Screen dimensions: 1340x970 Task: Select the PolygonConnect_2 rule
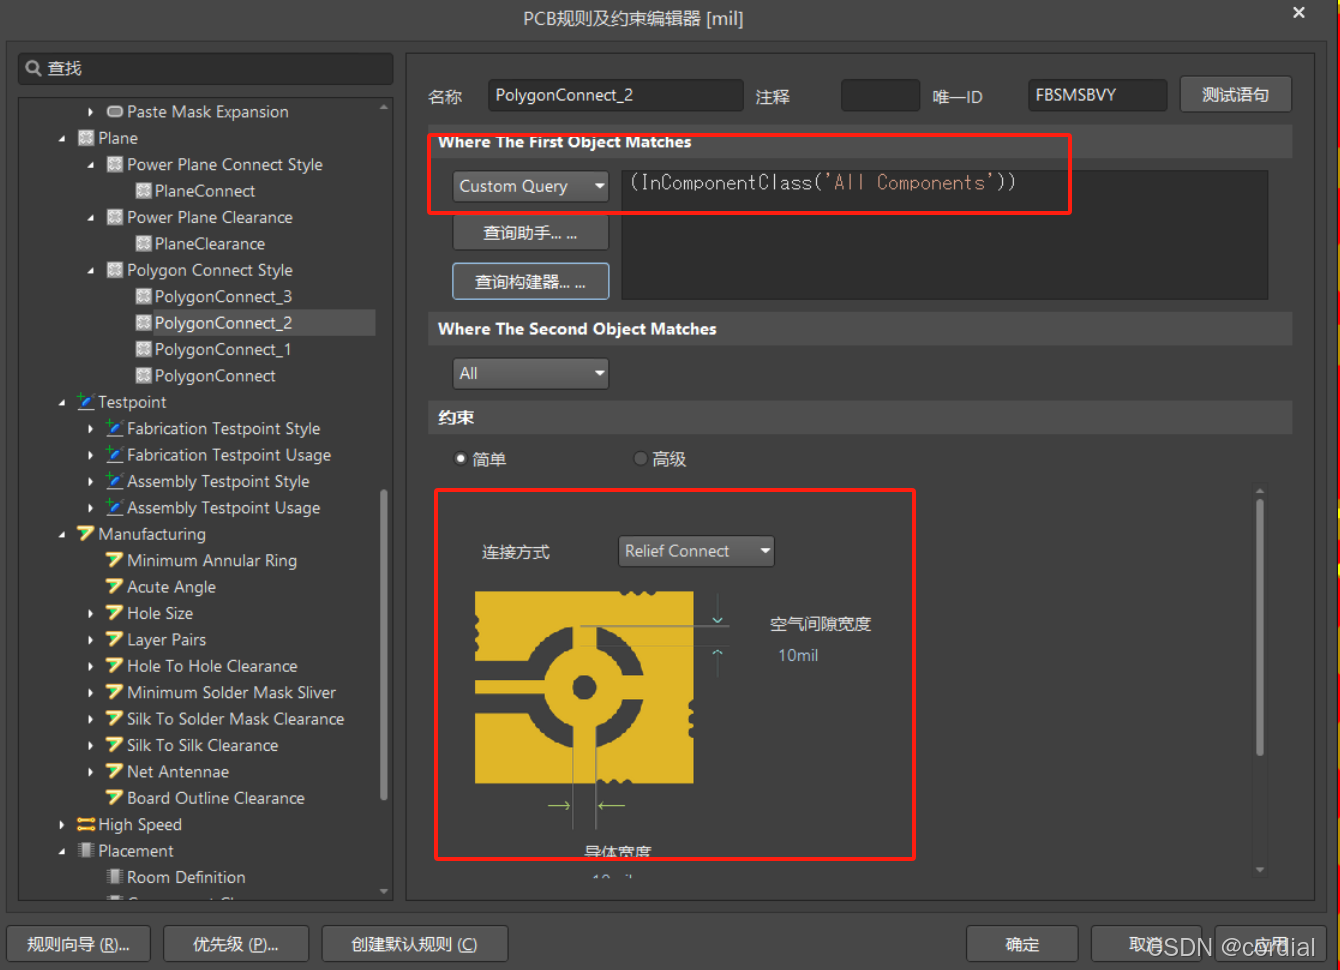pyautogui.click(x=223, y=323)
